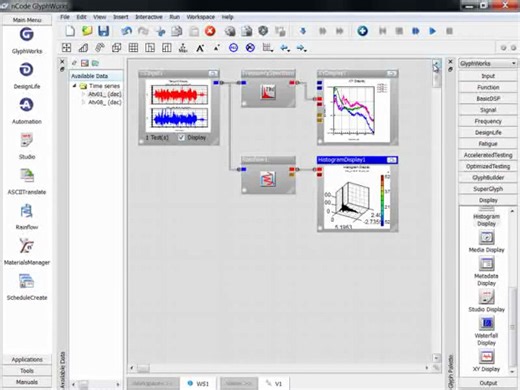Screen dimensions: 520x390
Task: Click the Manuals section button
Action: [x=27, y=382]
